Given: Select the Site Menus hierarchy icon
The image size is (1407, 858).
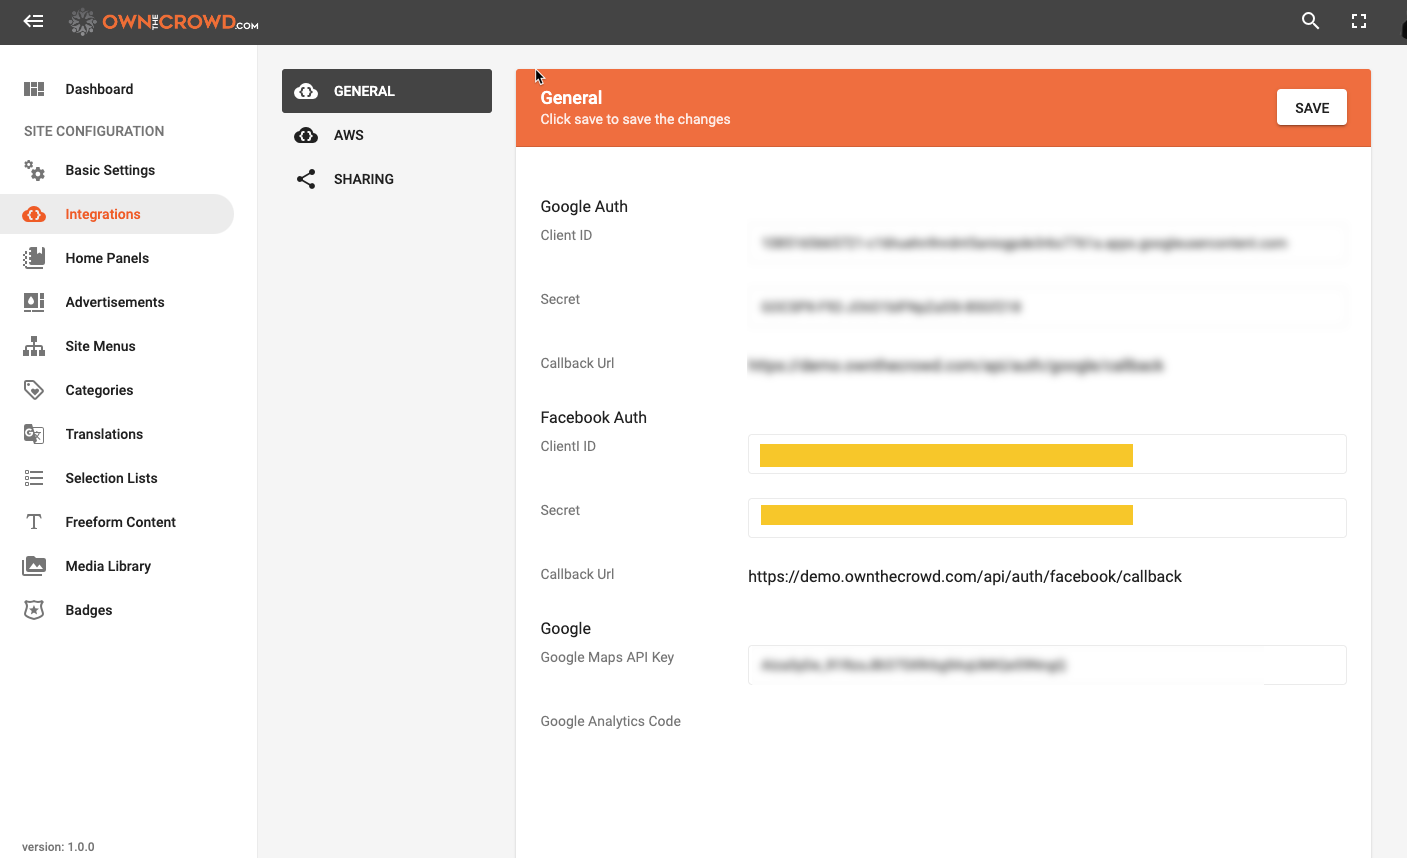Looking at the screenshot, I should tap(34, 346).
